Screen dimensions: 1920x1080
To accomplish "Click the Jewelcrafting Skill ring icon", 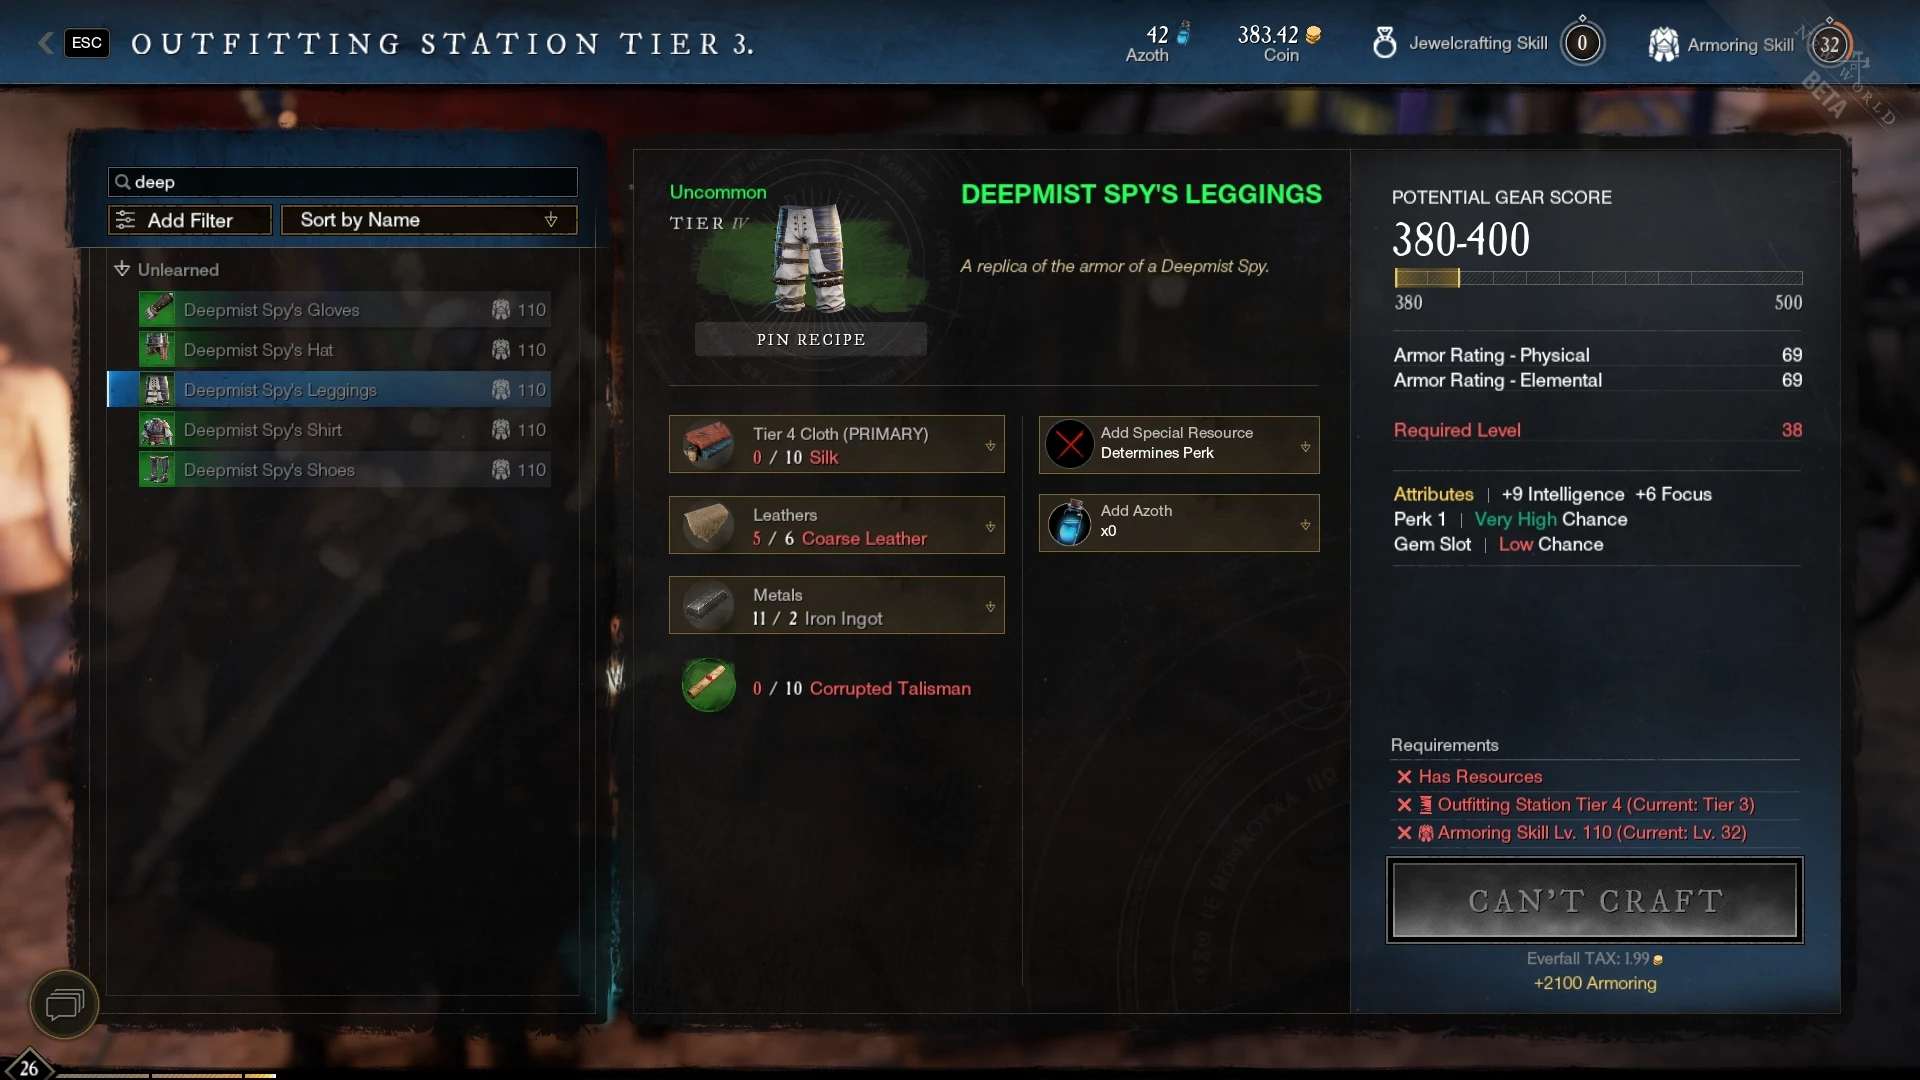I will tap(1384, 43).
